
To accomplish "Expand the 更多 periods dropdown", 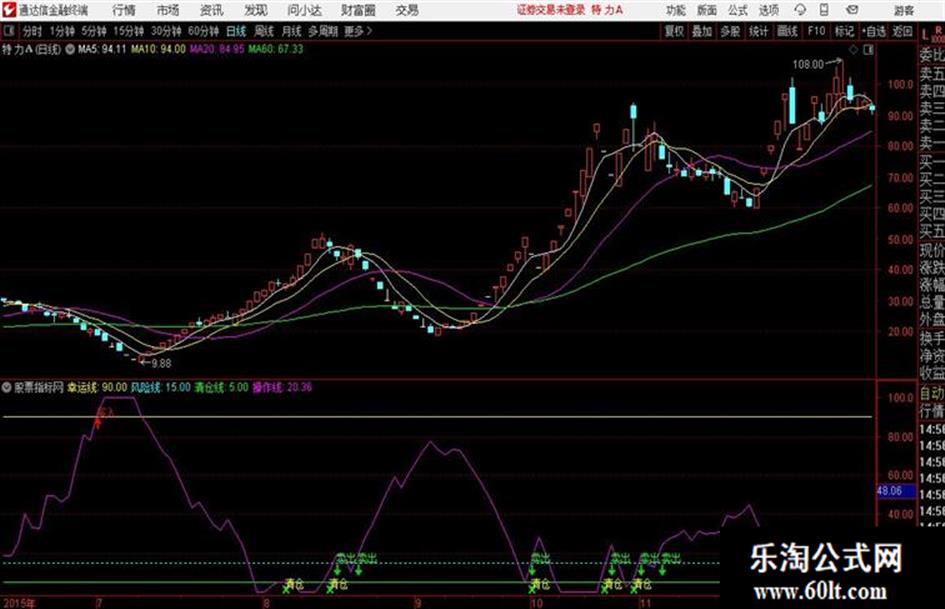I will [359, 31].
